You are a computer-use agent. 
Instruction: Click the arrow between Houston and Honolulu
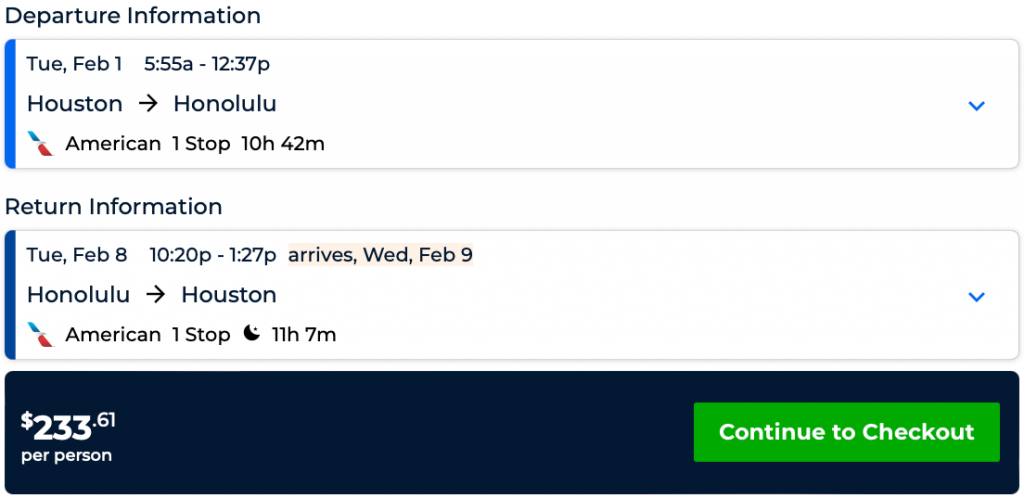tap(148, 104)
